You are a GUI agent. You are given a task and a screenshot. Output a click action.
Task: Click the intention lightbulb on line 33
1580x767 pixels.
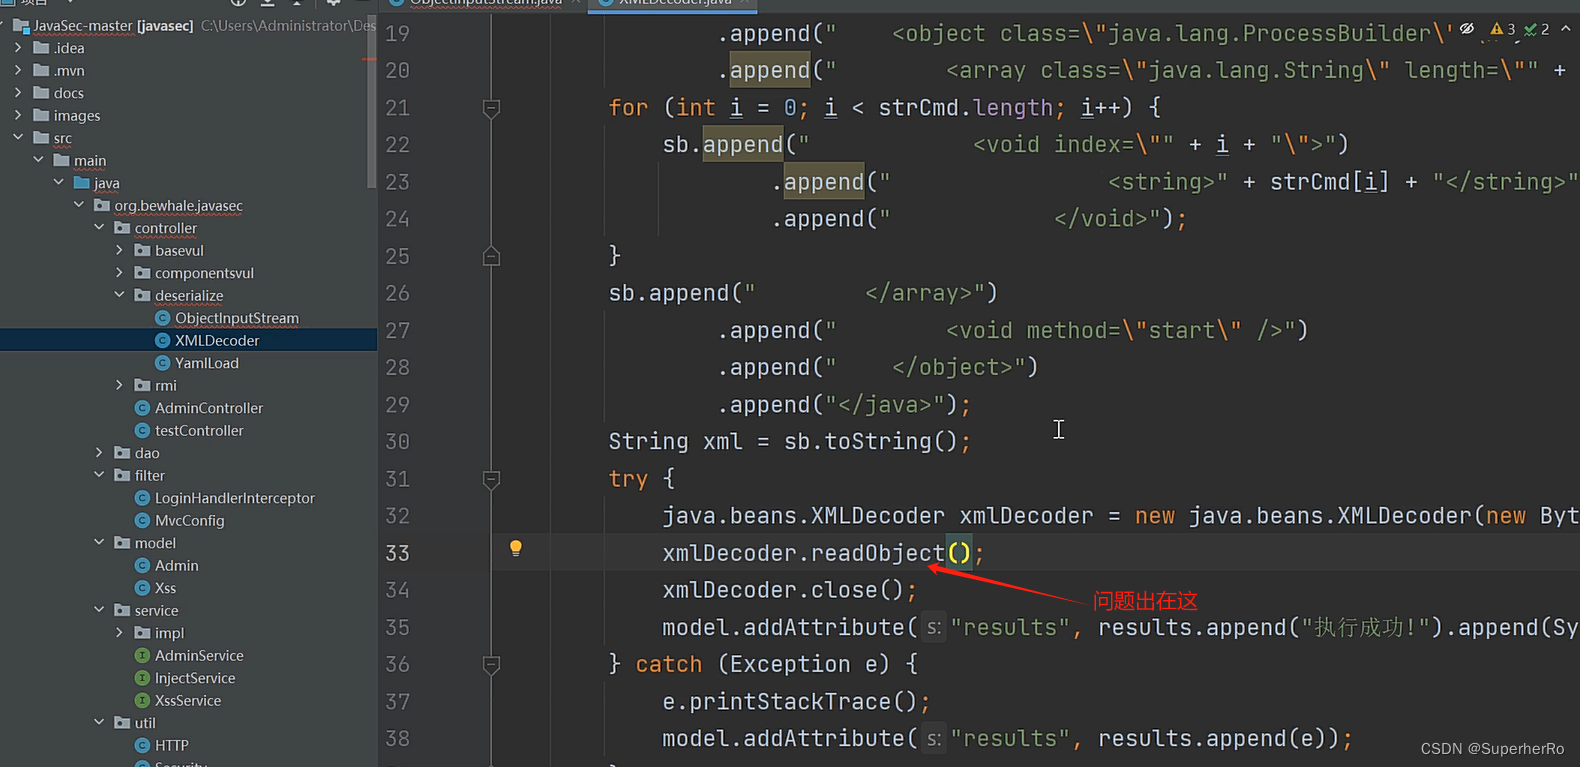(516, 548)
